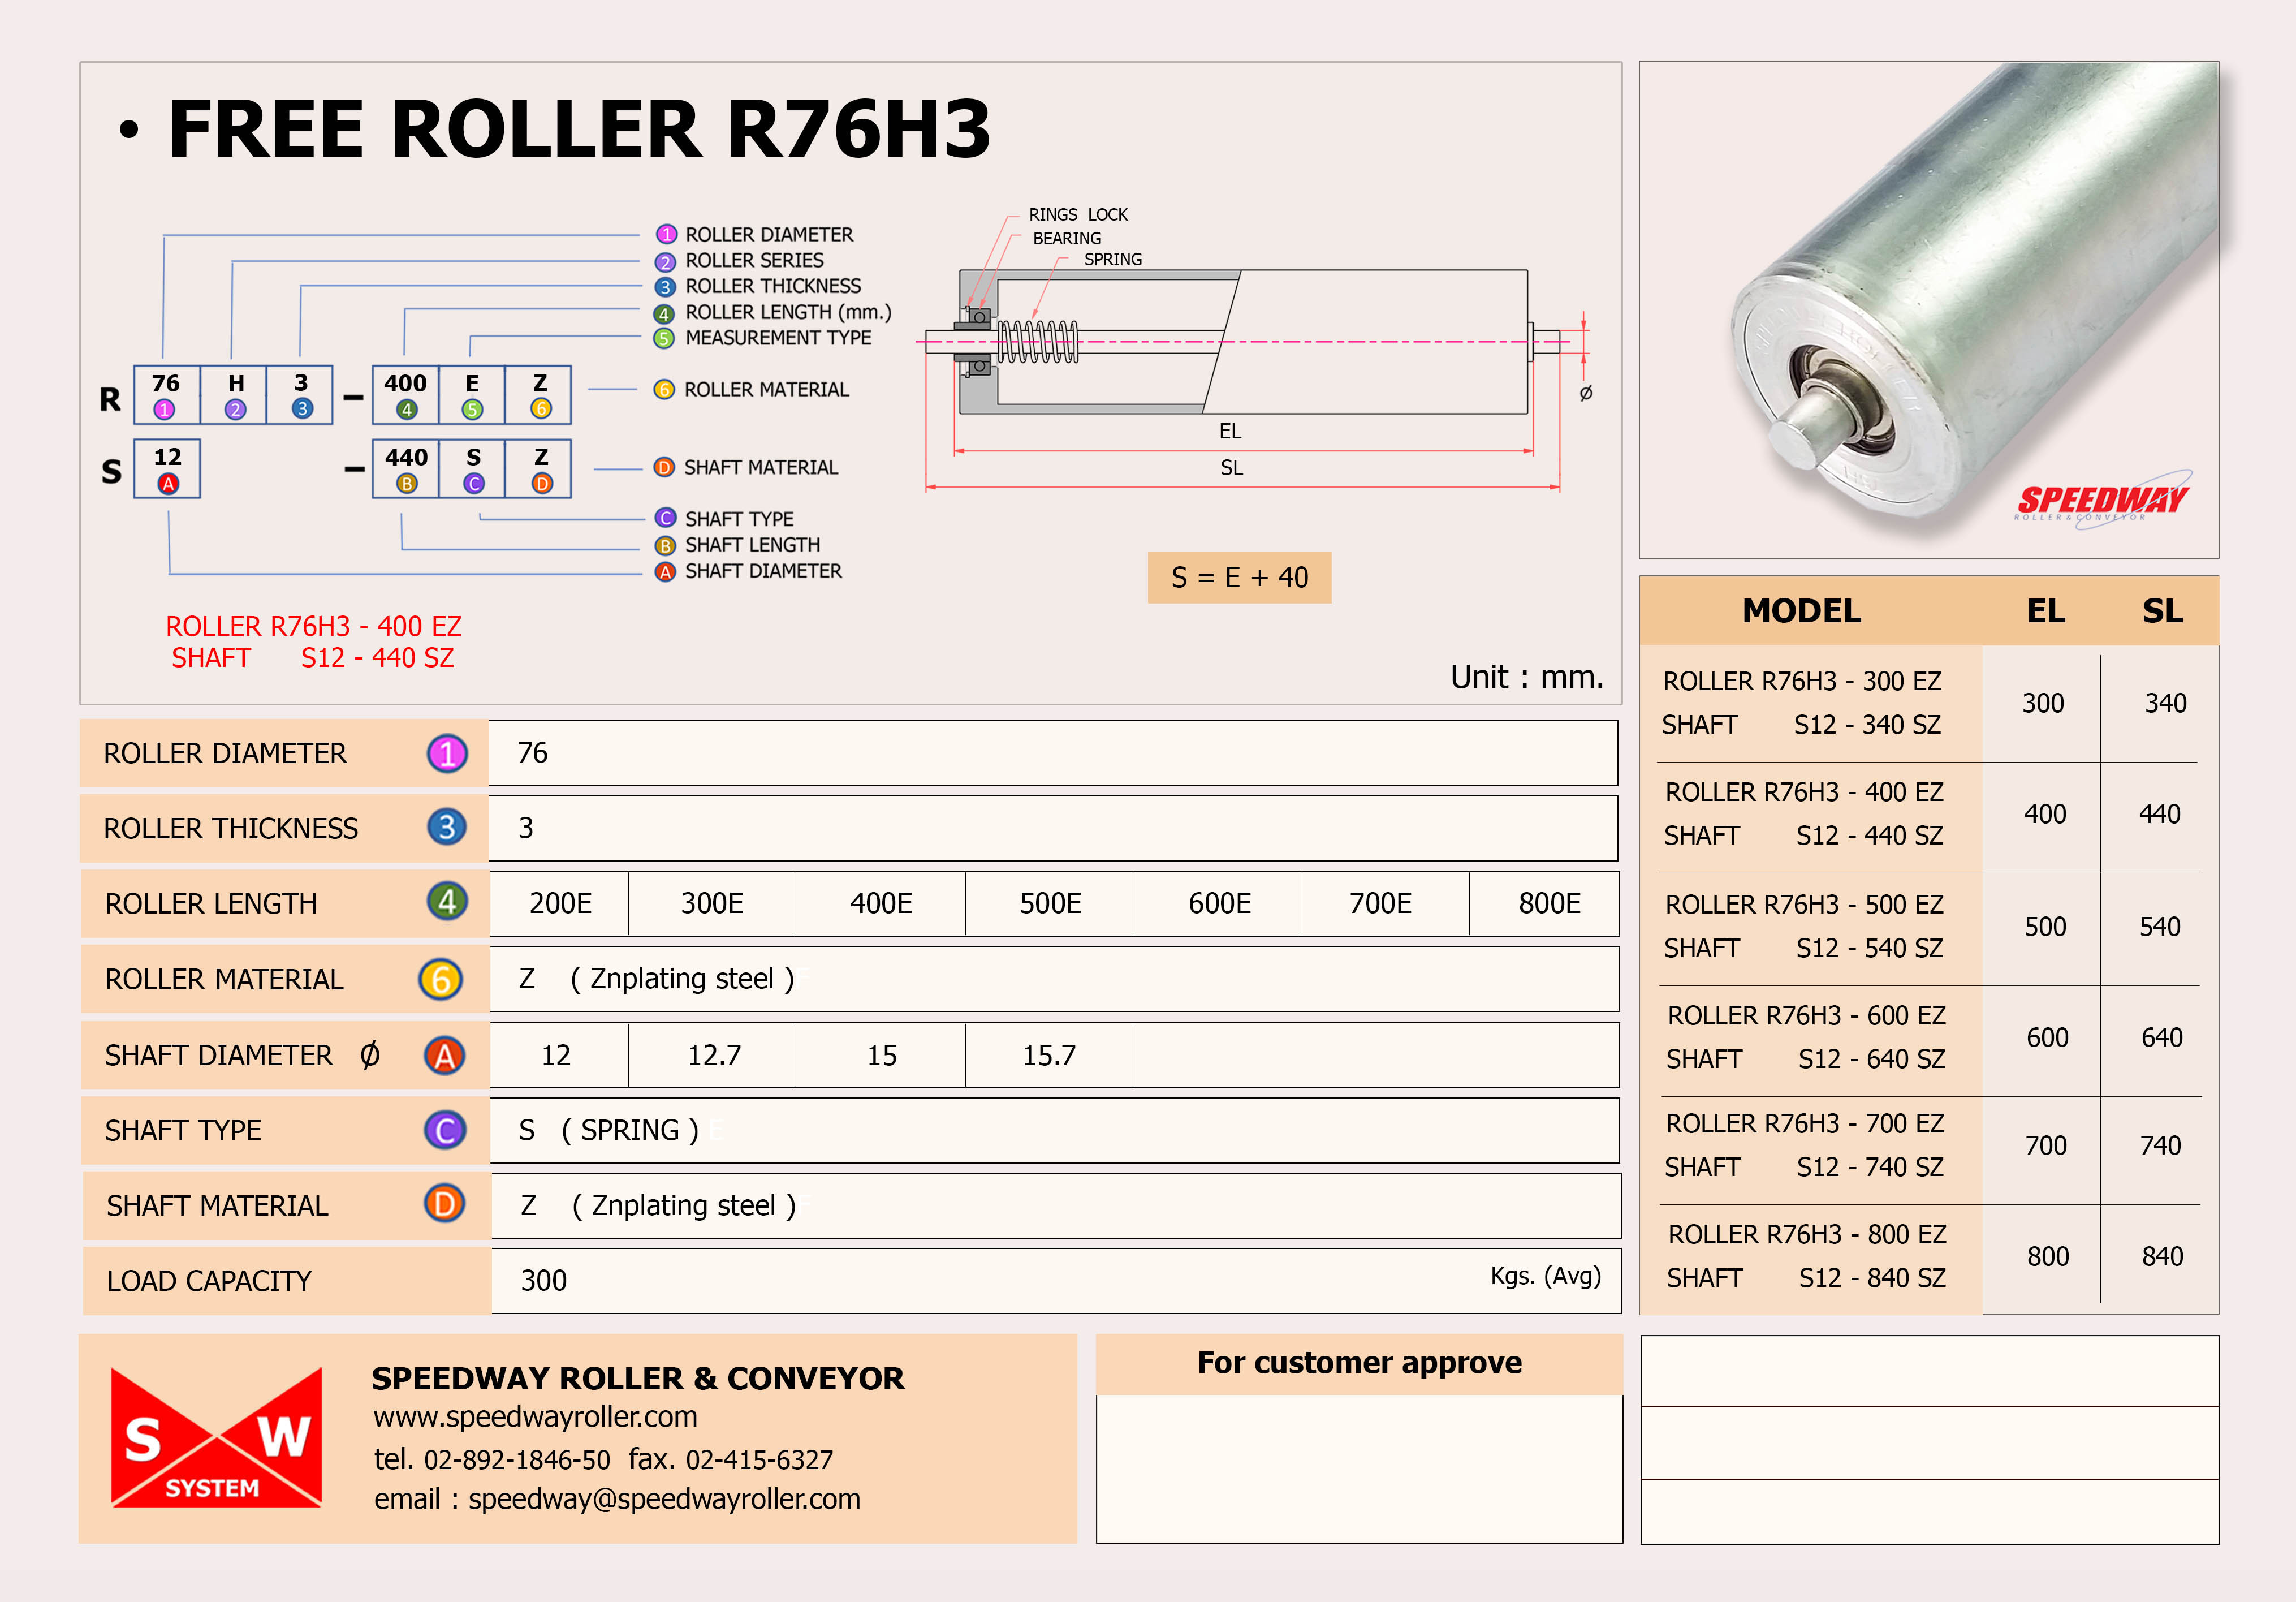Click the yellow circle 6 beside ROLLER MATERIAL row
The height and width of the screenshot is (1602, 2296).
click(x=441, y=979)
